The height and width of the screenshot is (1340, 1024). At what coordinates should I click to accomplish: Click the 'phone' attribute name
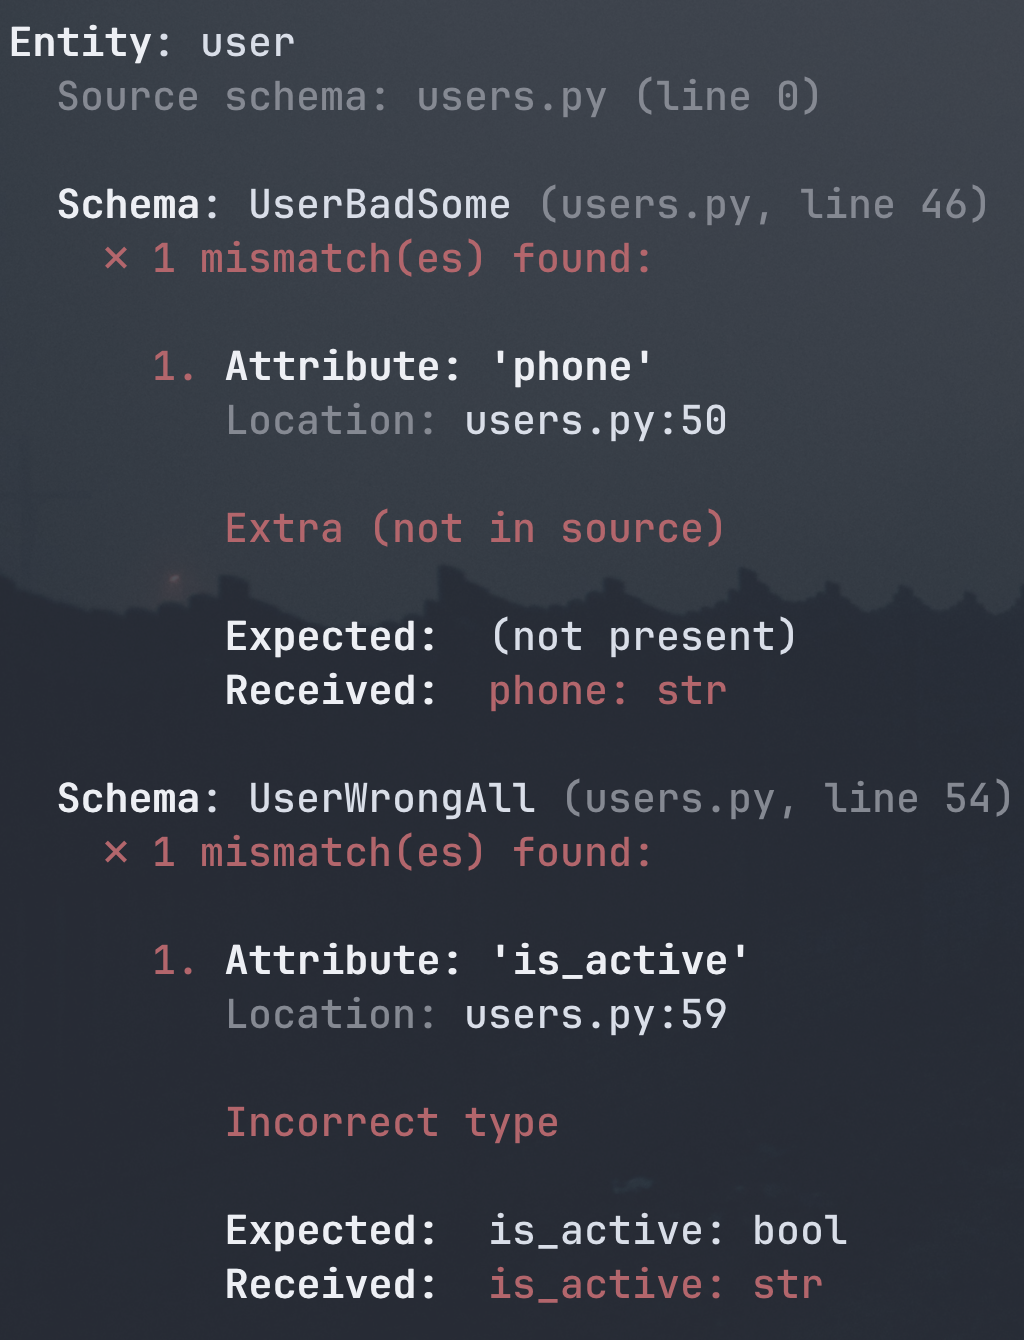pos(571,367)
